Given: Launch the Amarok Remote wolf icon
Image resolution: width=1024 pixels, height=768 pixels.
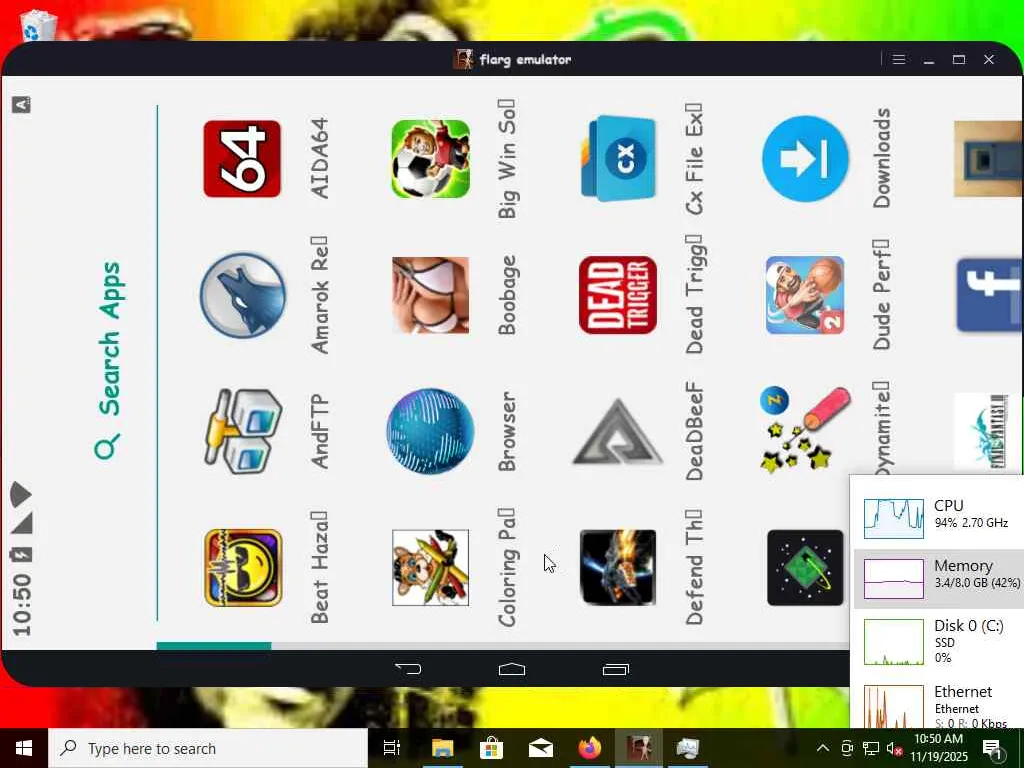Looking at the screenshot, I should 242,295.
